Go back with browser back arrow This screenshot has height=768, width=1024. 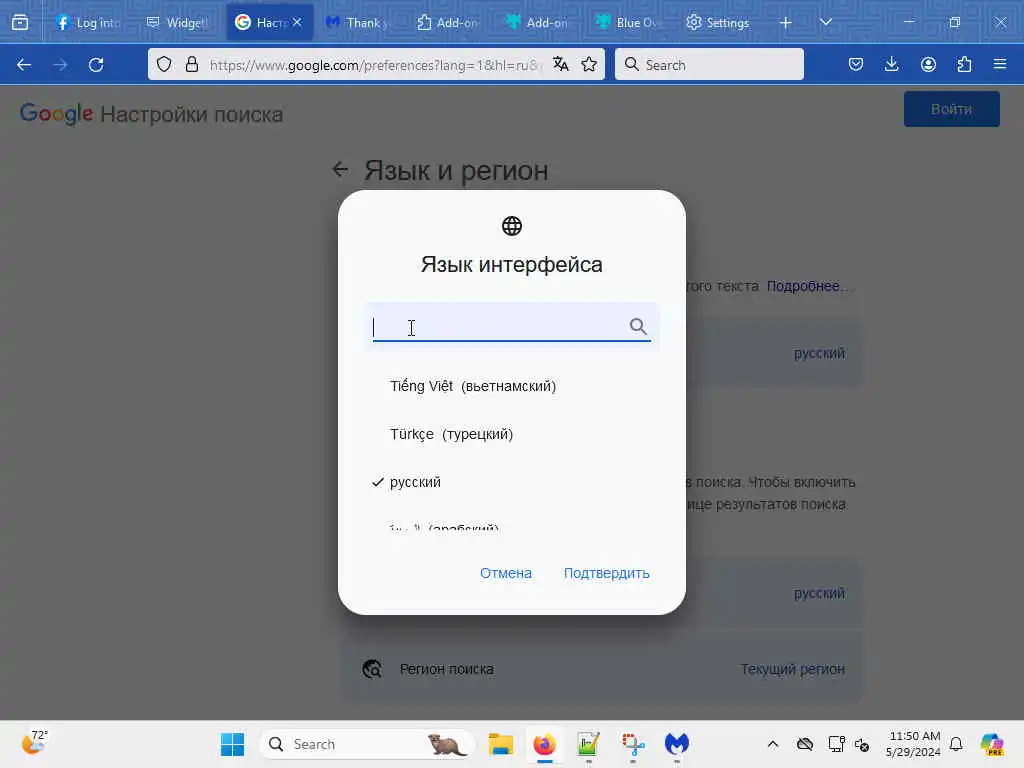24,65
